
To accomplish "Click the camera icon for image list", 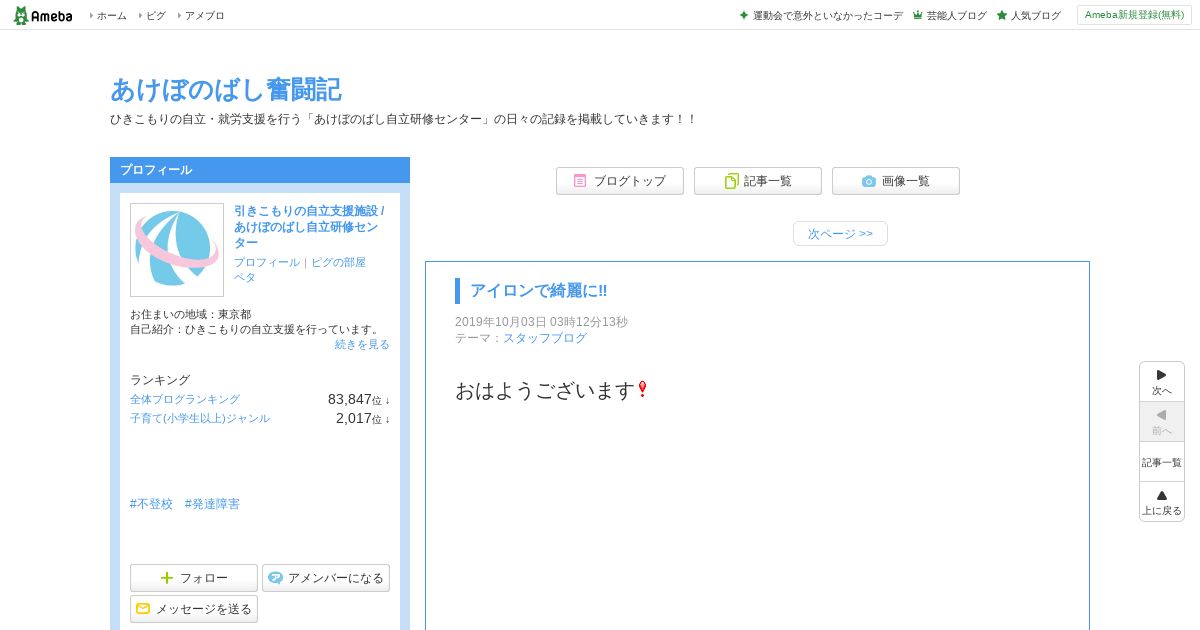I will click(869, 181).
